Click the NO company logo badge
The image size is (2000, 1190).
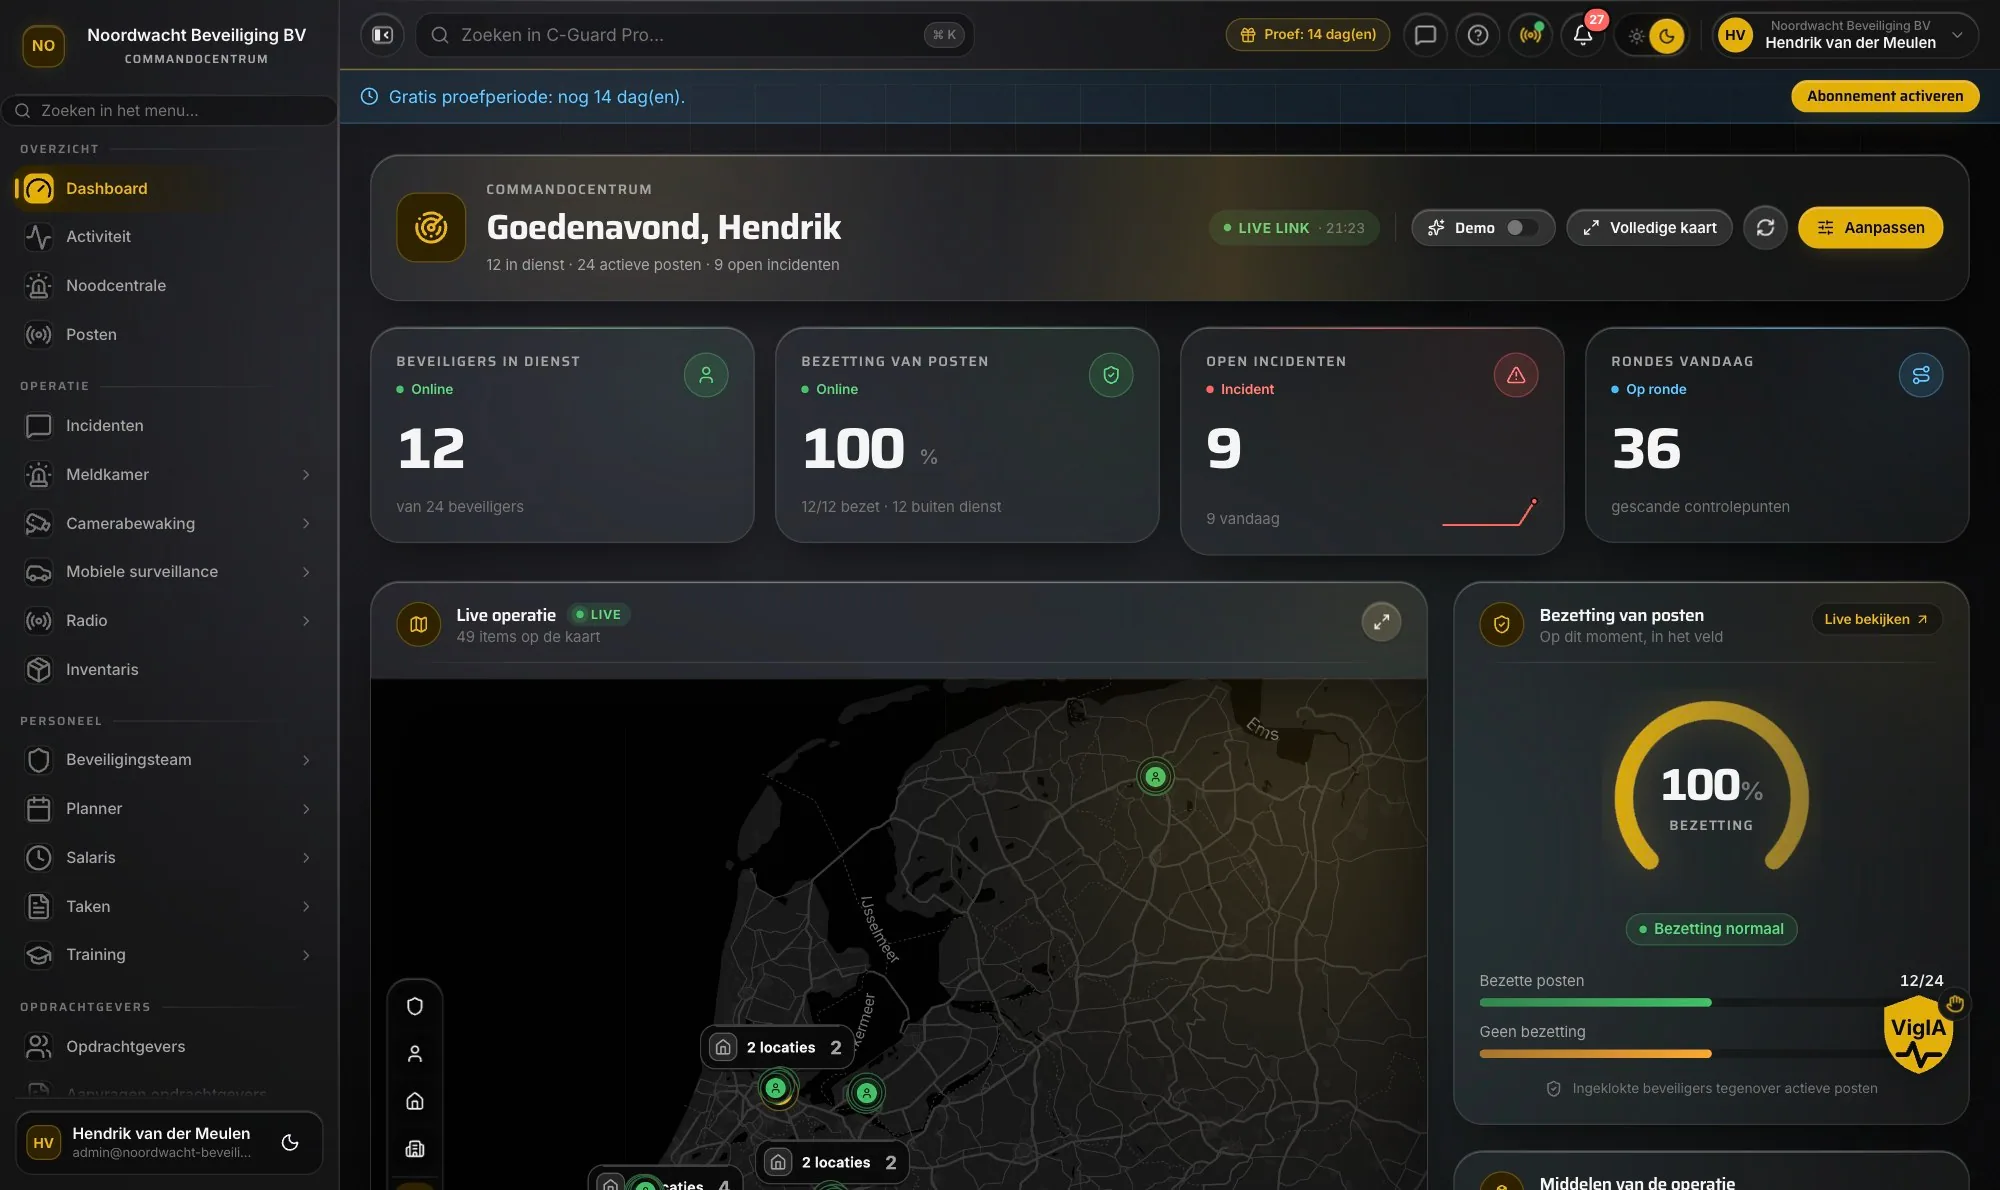(43, 45)
